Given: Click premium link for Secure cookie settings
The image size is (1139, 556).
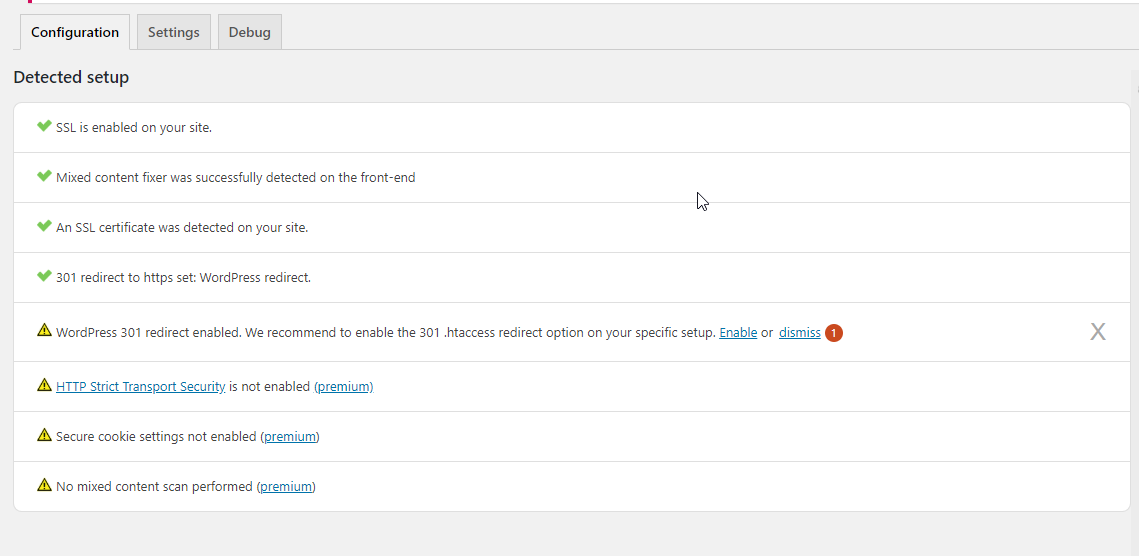Looking at the screenshot, I should point(290,437).
